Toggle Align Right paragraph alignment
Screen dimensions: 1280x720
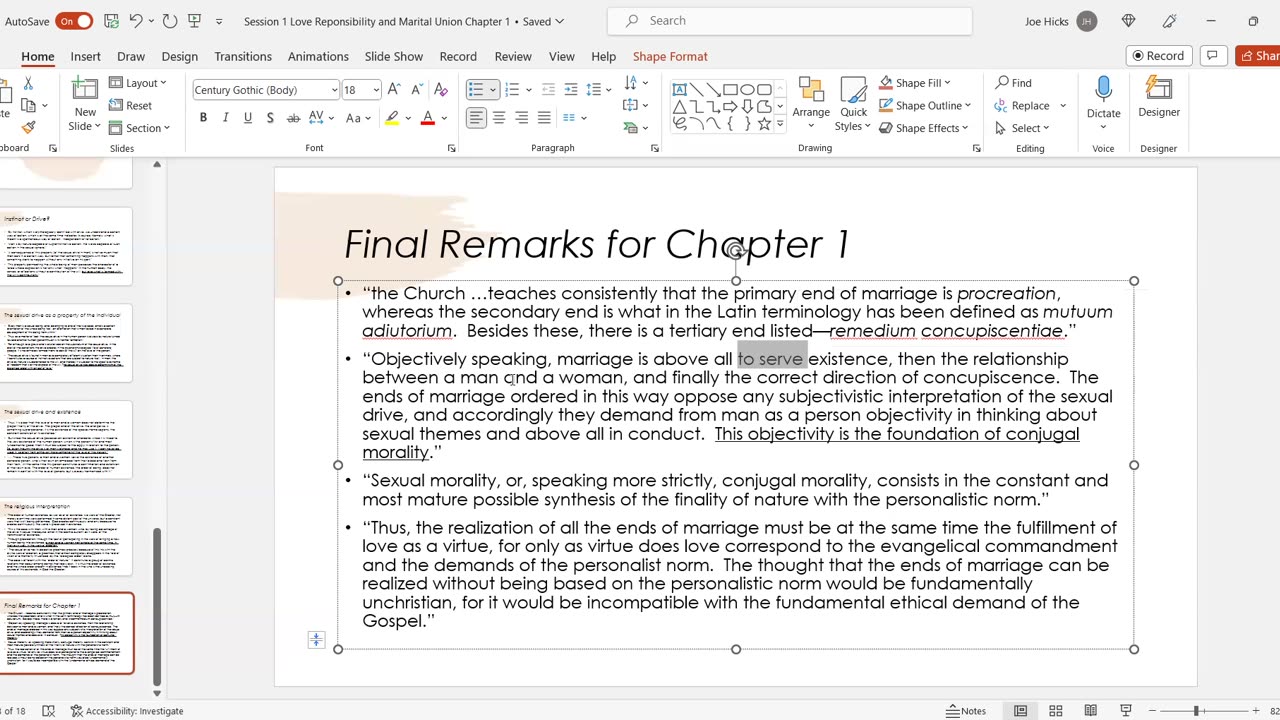coord(521,118)
